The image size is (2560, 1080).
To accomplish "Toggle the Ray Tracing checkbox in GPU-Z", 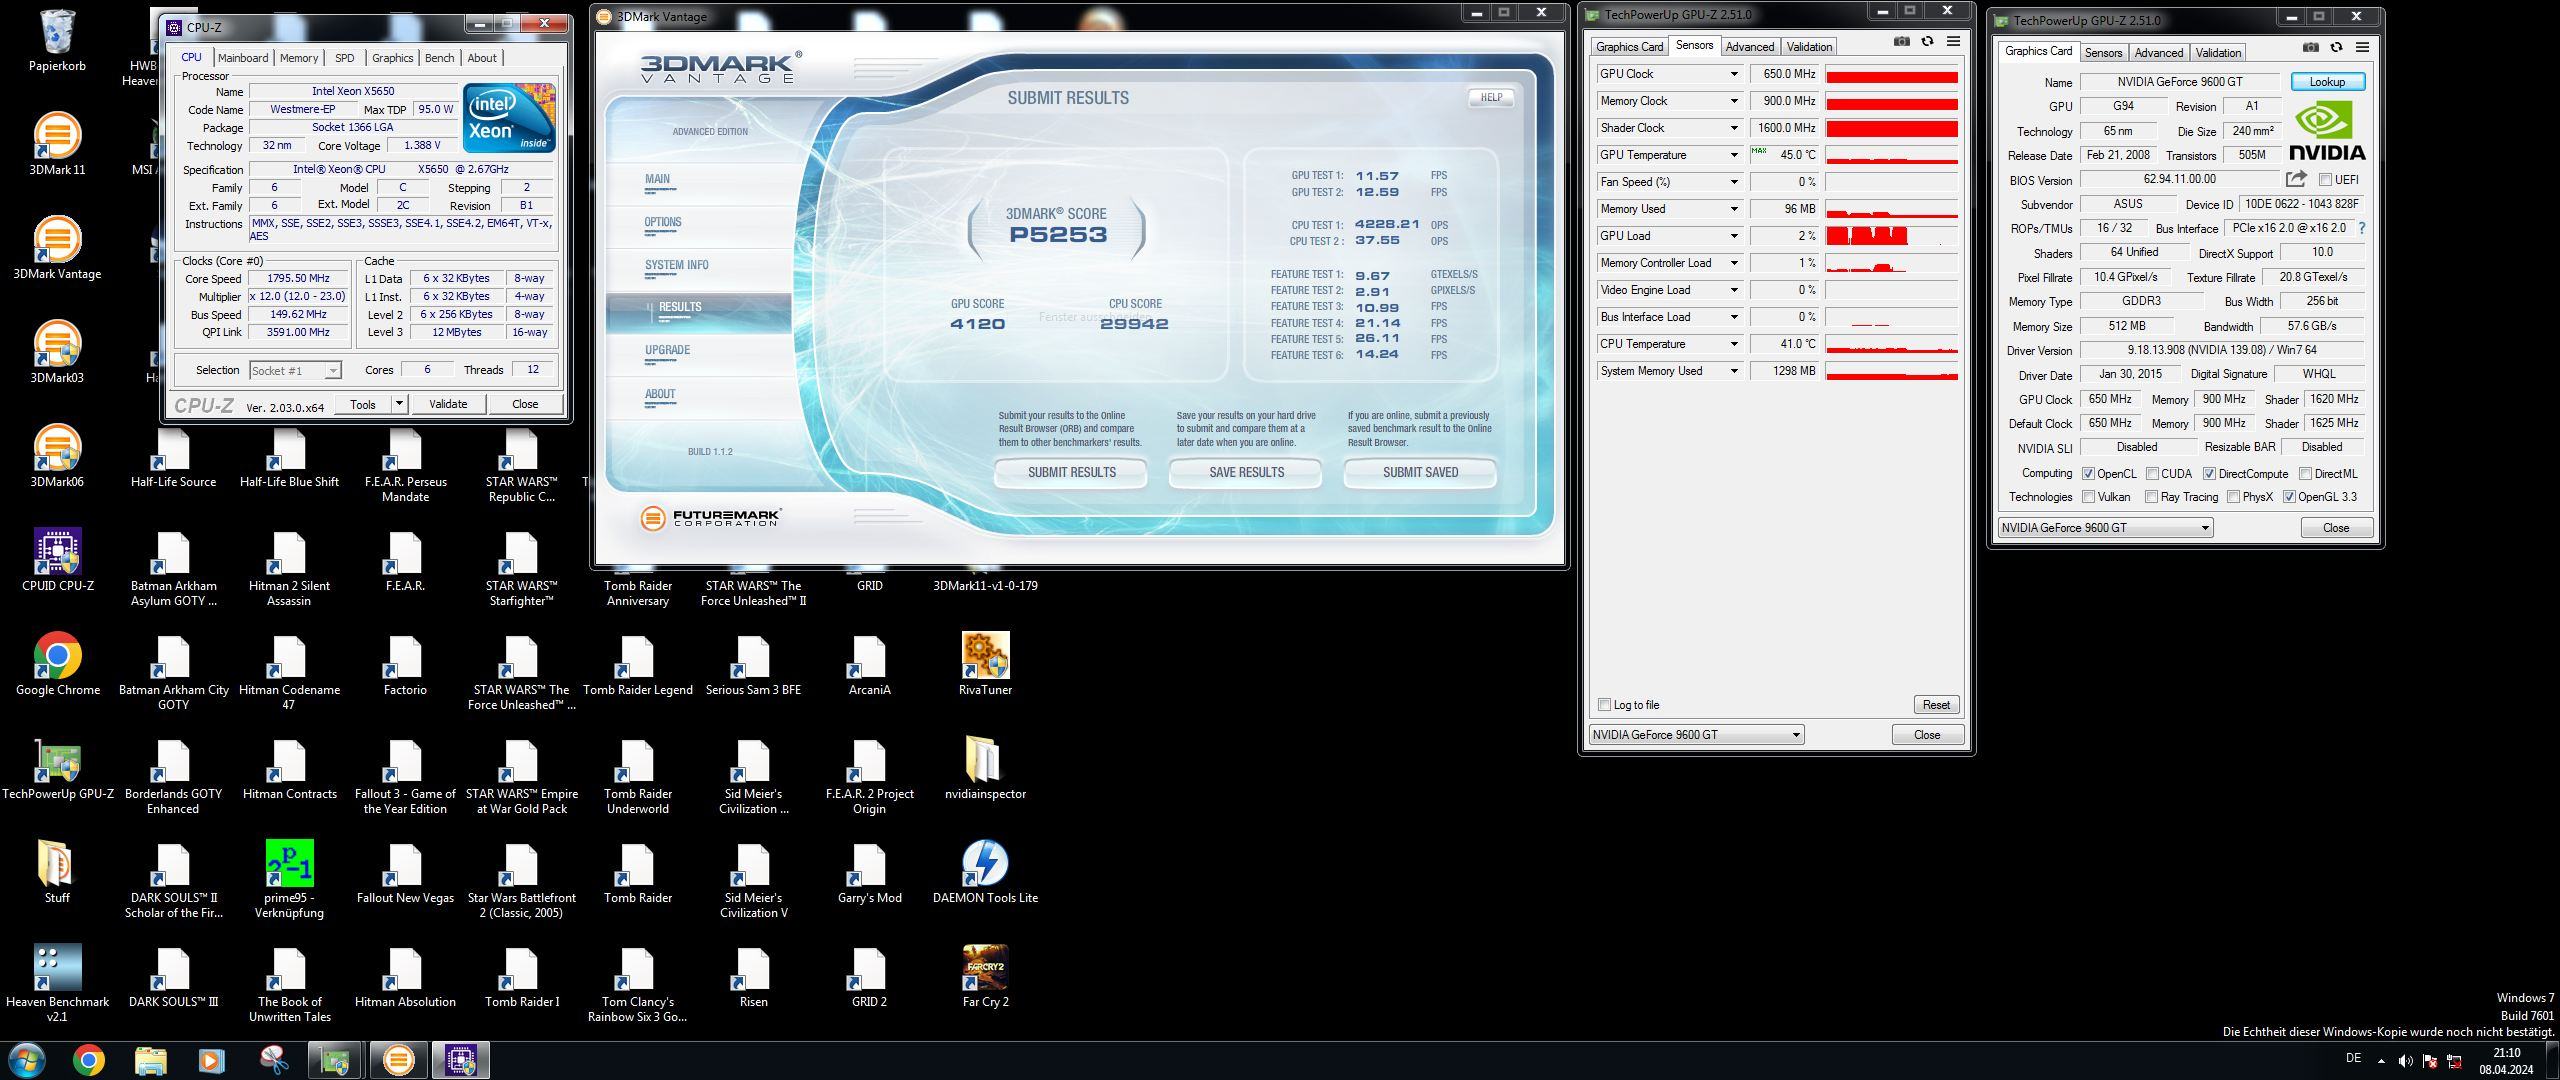I will point(2151,497).
